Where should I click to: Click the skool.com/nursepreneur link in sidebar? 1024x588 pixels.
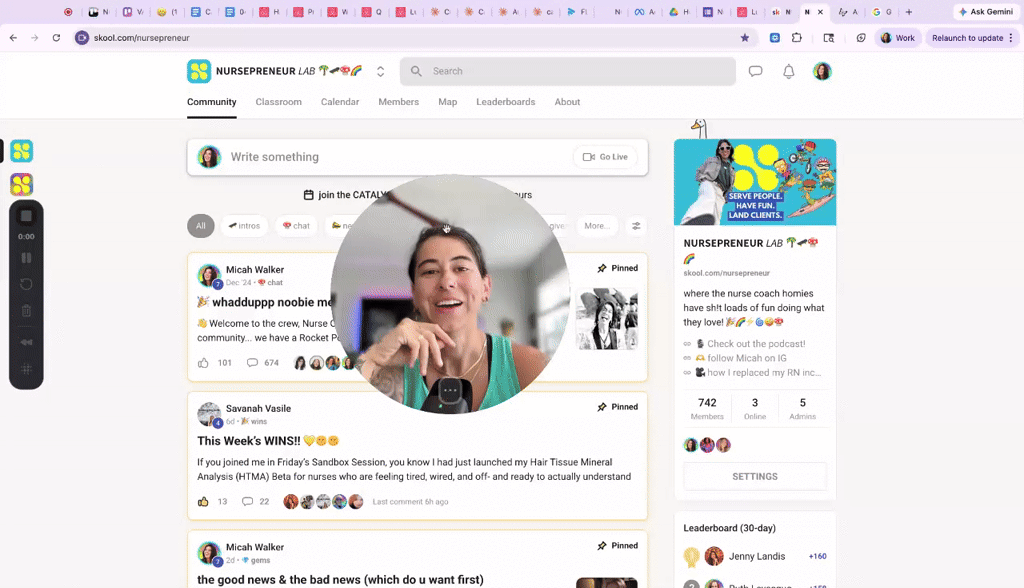pos(726,273)
